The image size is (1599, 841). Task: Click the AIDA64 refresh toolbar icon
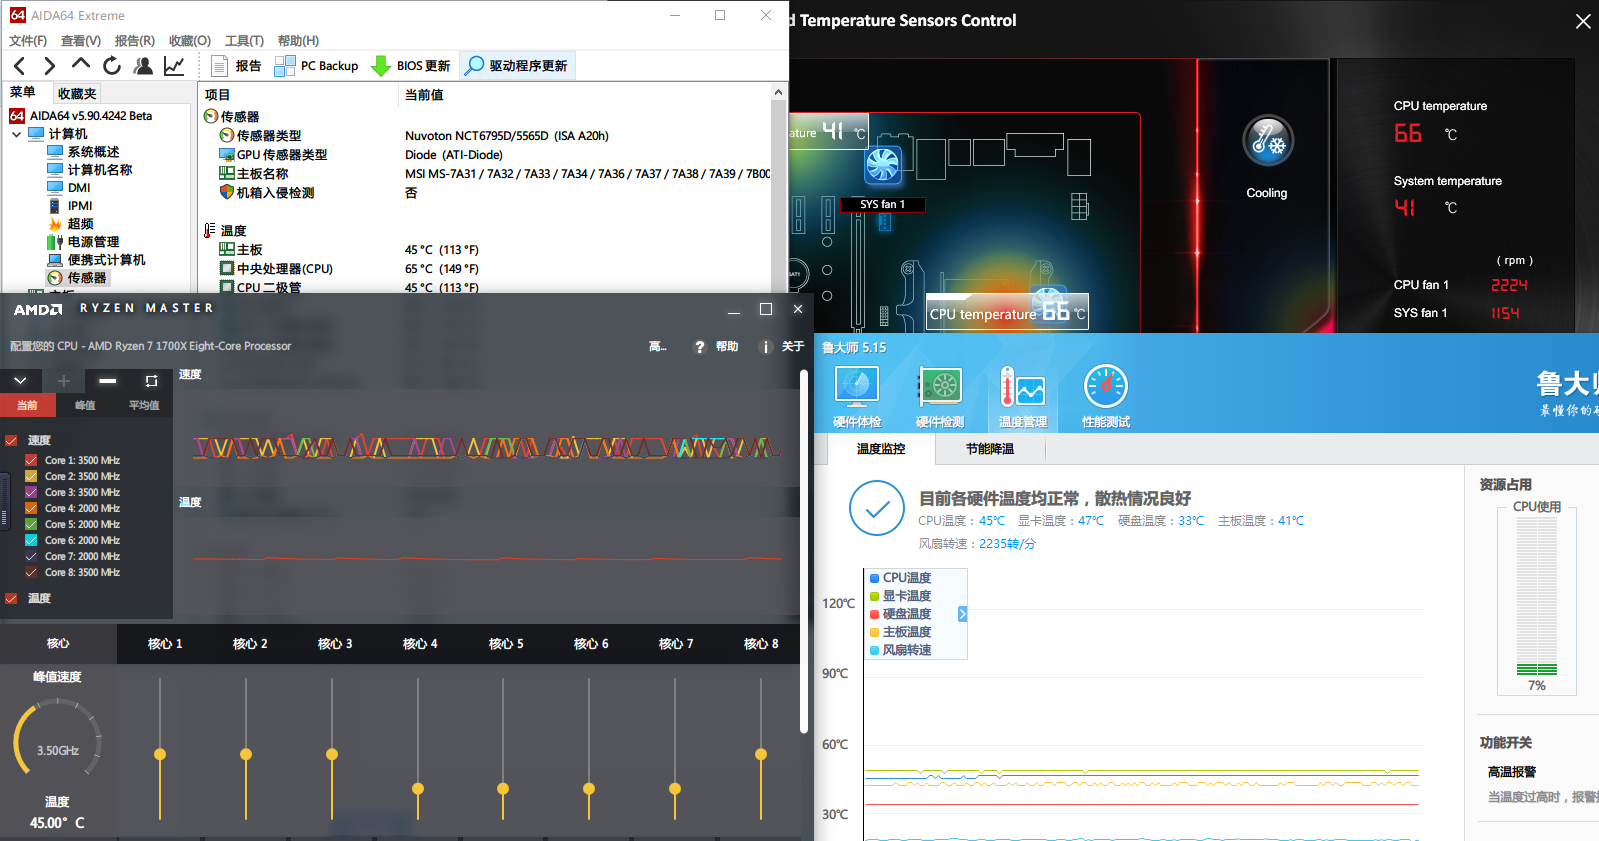(x=112, y=66)
